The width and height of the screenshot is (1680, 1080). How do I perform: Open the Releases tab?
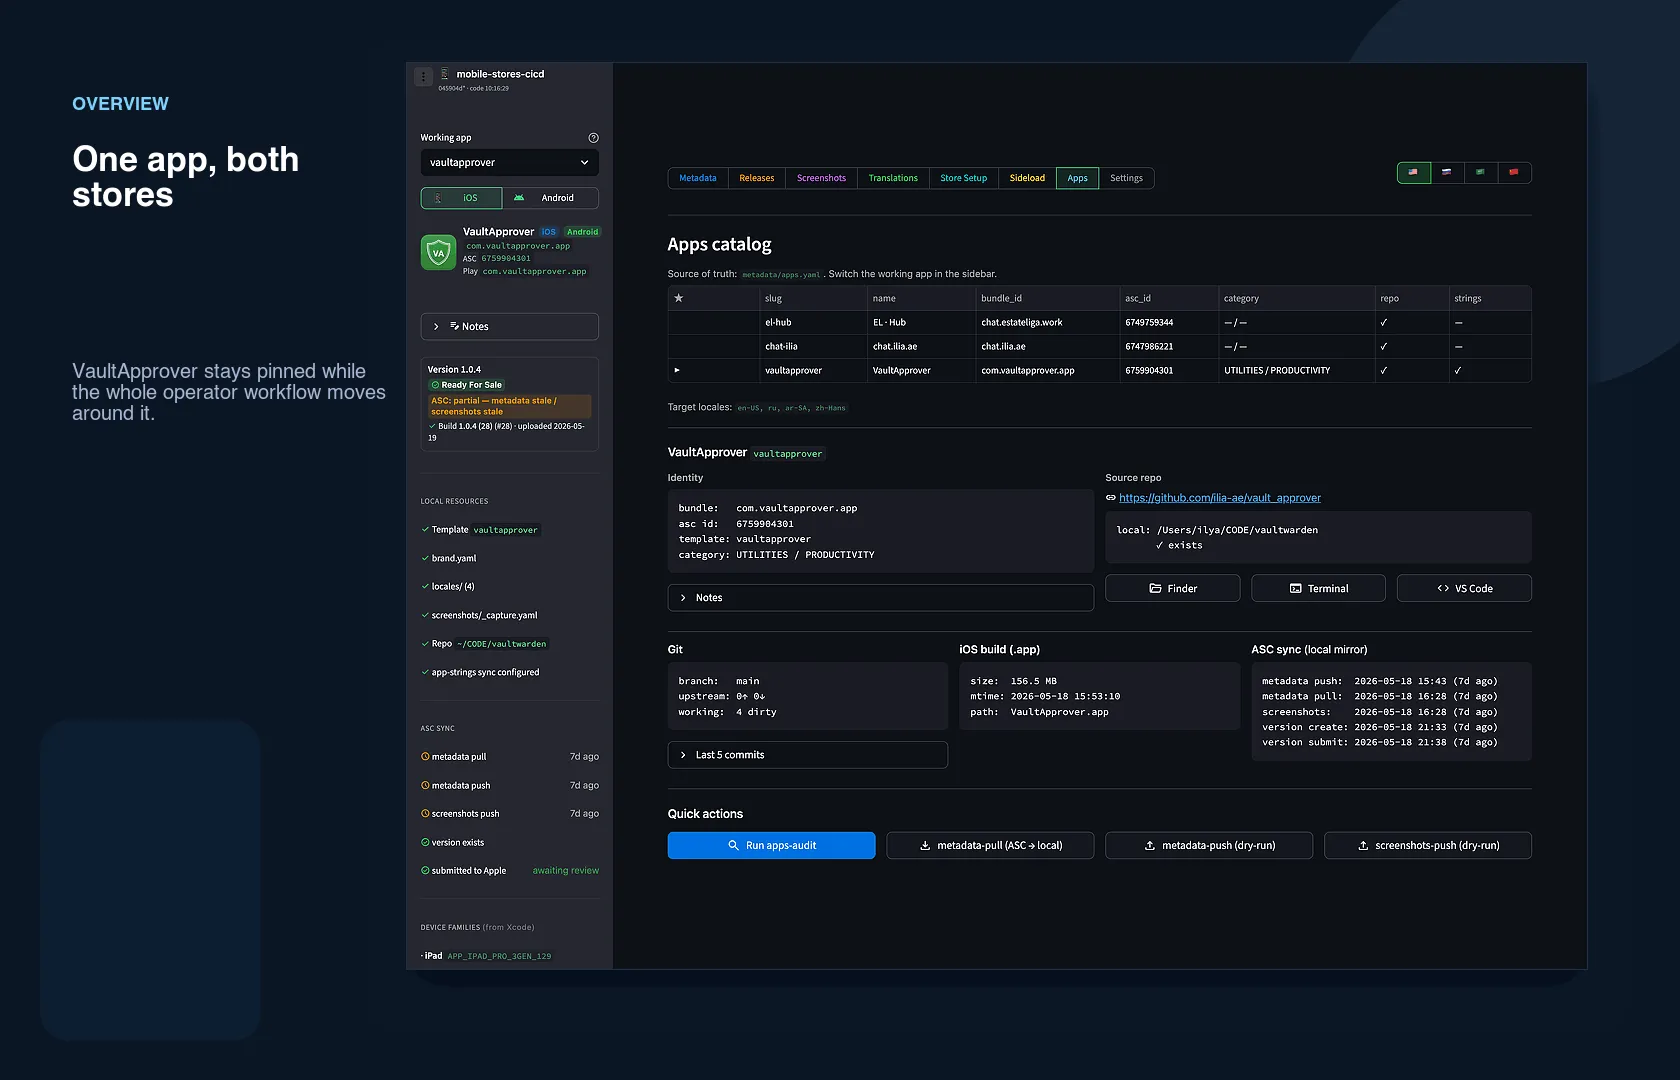(x=757, y=178)
